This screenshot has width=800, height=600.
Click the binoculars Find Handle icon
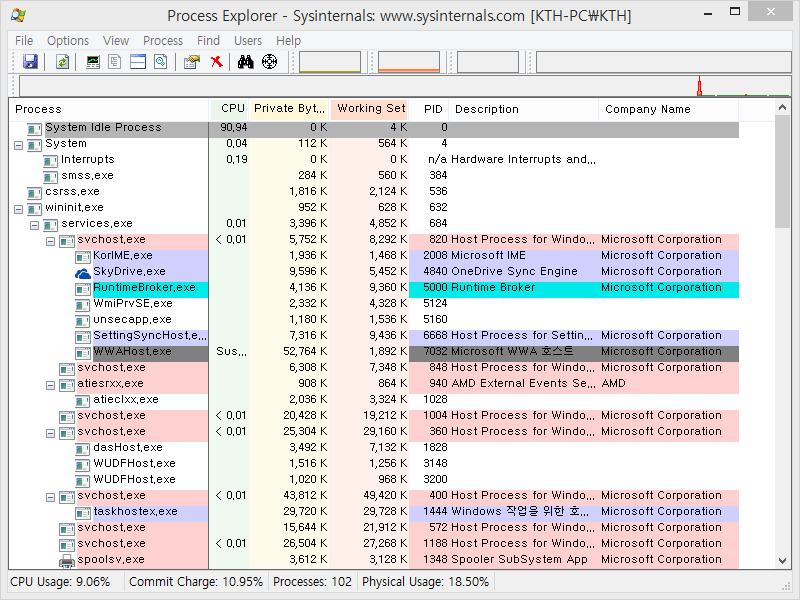[245, 62]
